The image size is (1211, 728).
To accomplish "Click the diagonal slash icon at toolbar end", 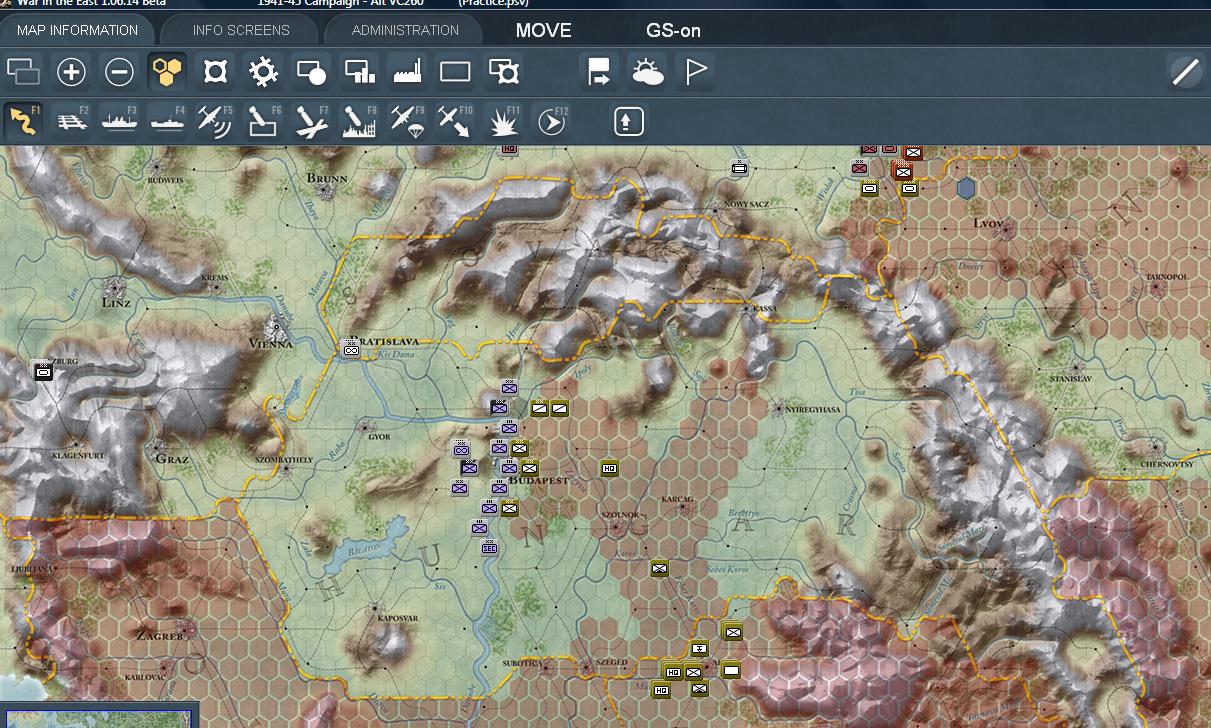I will point(1185,71).
